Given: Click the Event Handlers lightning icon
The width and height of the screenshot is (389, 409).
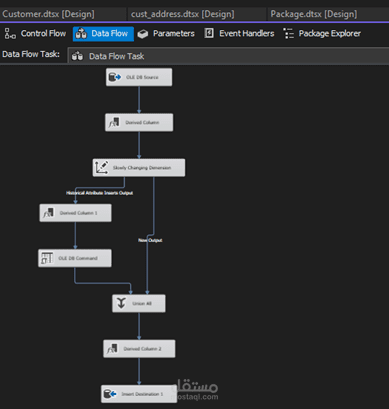Looking at the screenshot, I should [x=209, y=33].
